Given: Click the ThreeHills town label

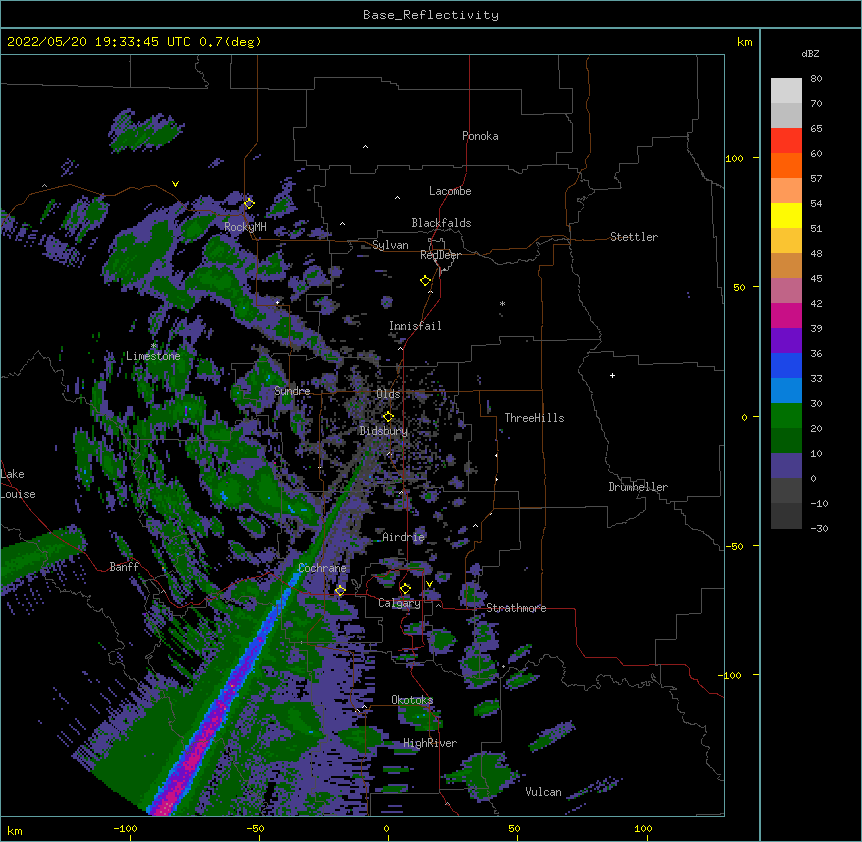Looking at the screenshot, I should (x=534, y=418).
